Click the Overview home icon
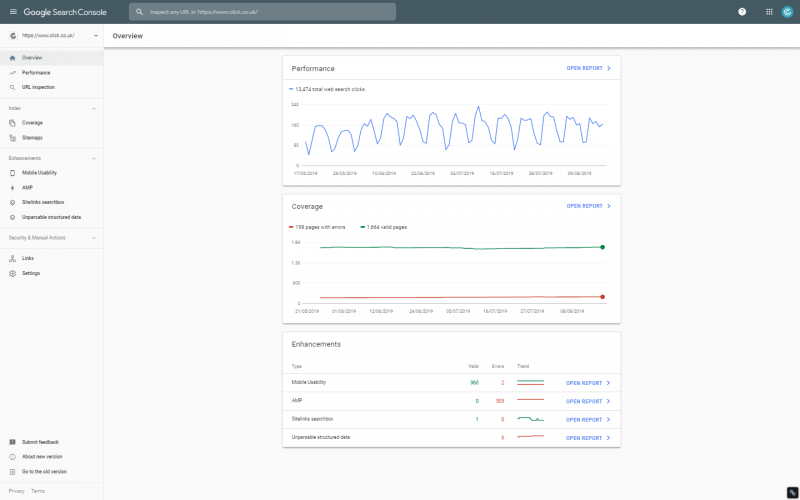The height and width of the screenshot is (500, 800). tap(13, 58)
